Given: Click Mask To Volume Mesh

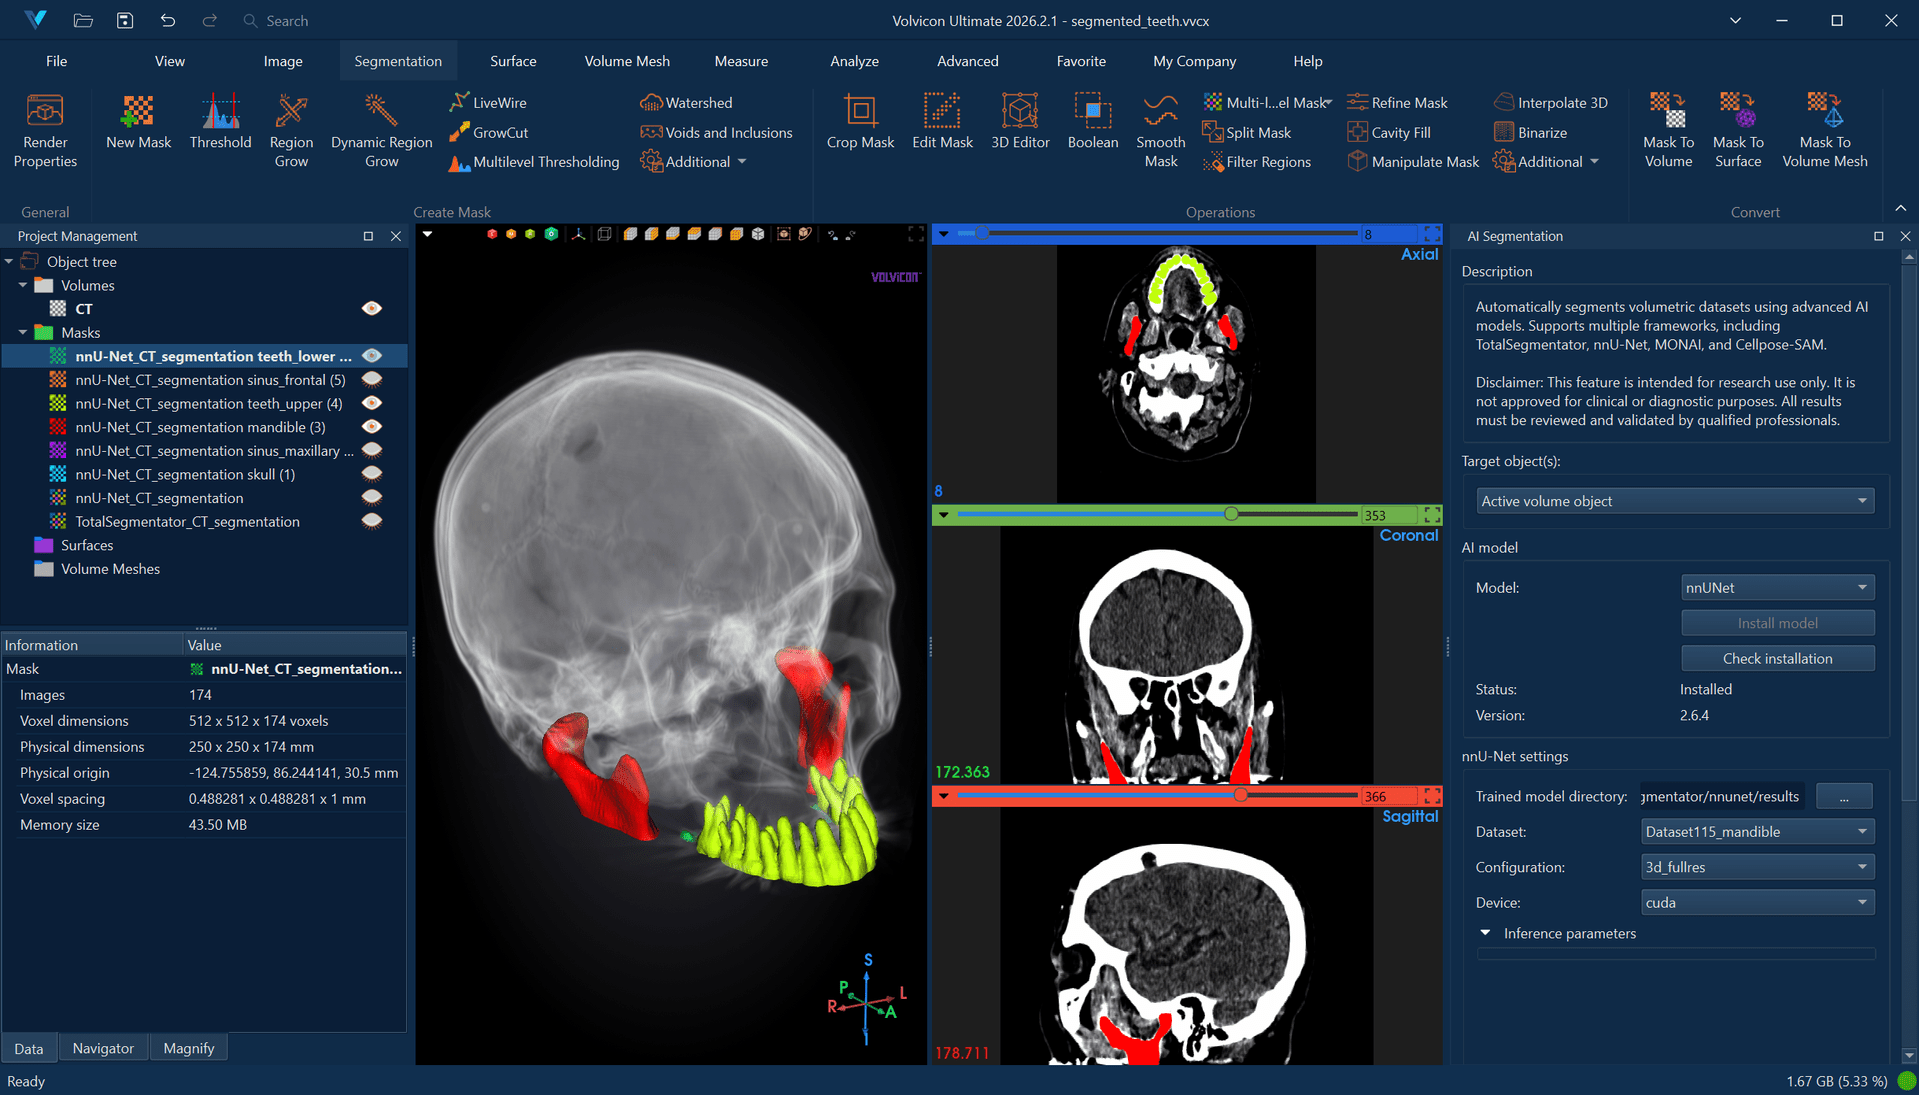Looking at the screenshot, I should (1824, 130).
